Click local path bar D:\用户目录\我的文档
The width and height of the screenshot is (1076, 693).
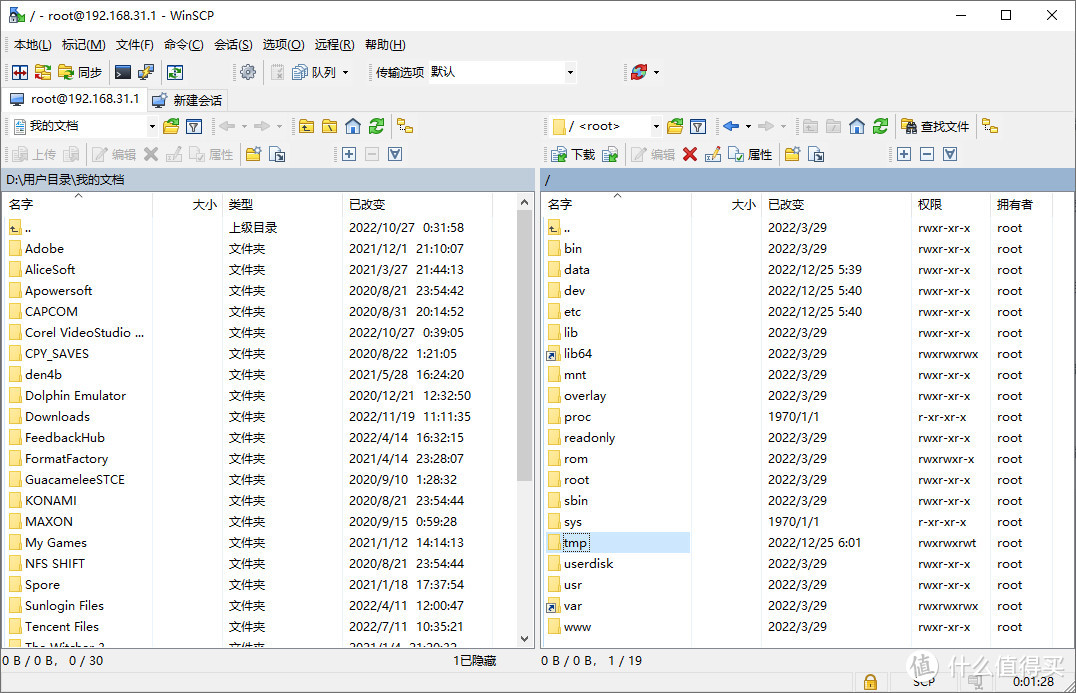click(268, 180)
